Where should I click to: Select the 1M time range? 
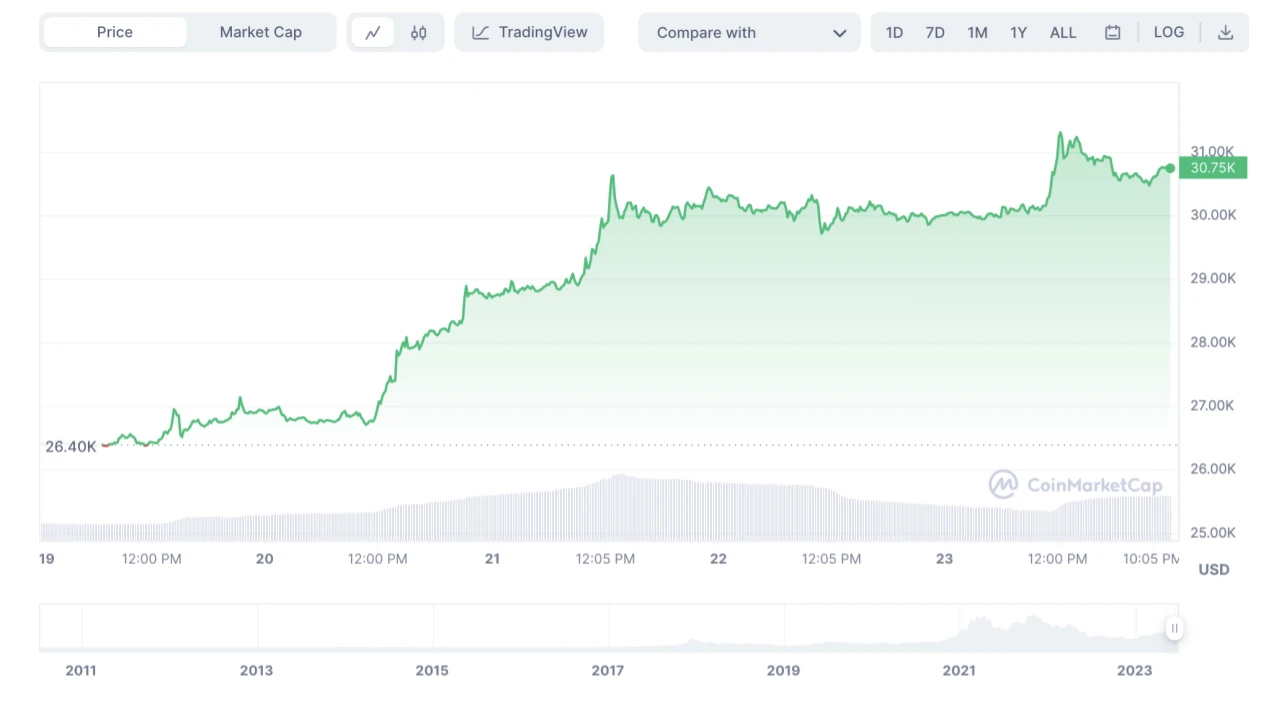[x=977, y=33]
